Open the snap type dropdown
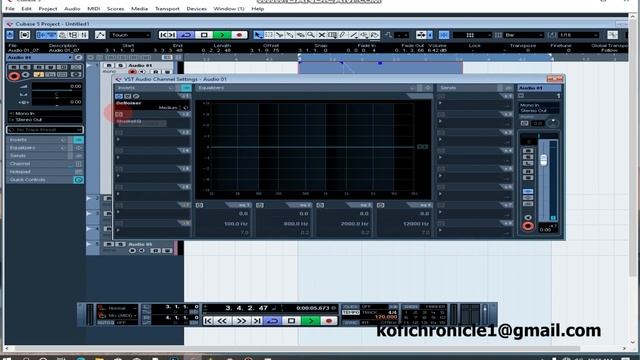 pyautogui.click(x=471, y=35)
